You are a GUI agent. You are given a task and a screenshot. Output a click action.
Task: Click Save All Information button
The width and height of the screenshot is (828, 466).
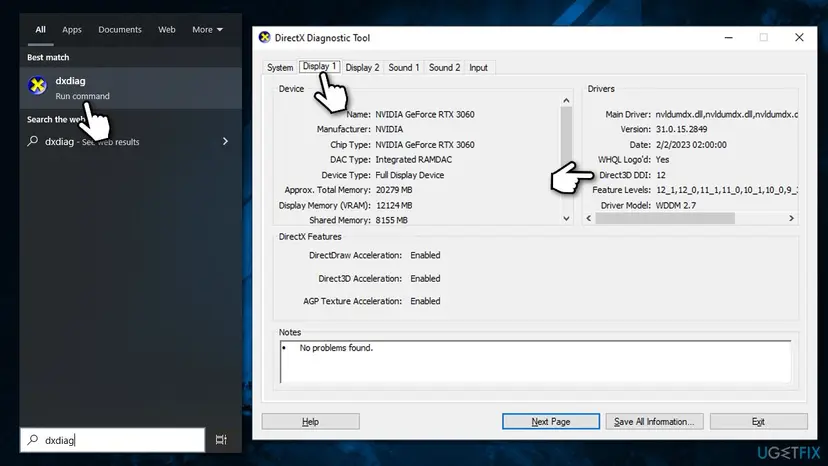click(x=654, y=422)
